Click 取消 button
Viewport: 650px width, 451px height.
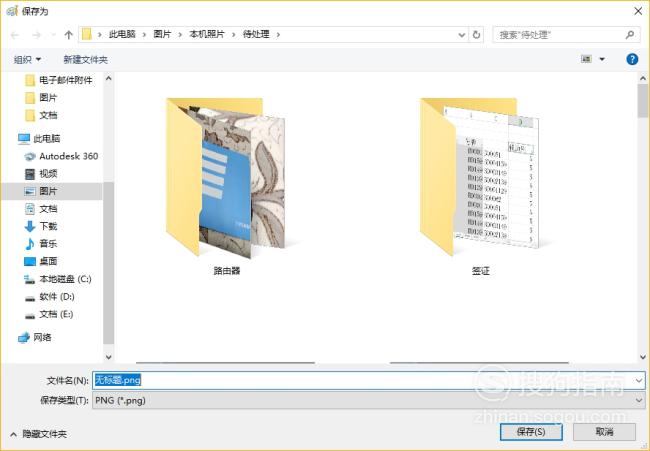(604, 432)
